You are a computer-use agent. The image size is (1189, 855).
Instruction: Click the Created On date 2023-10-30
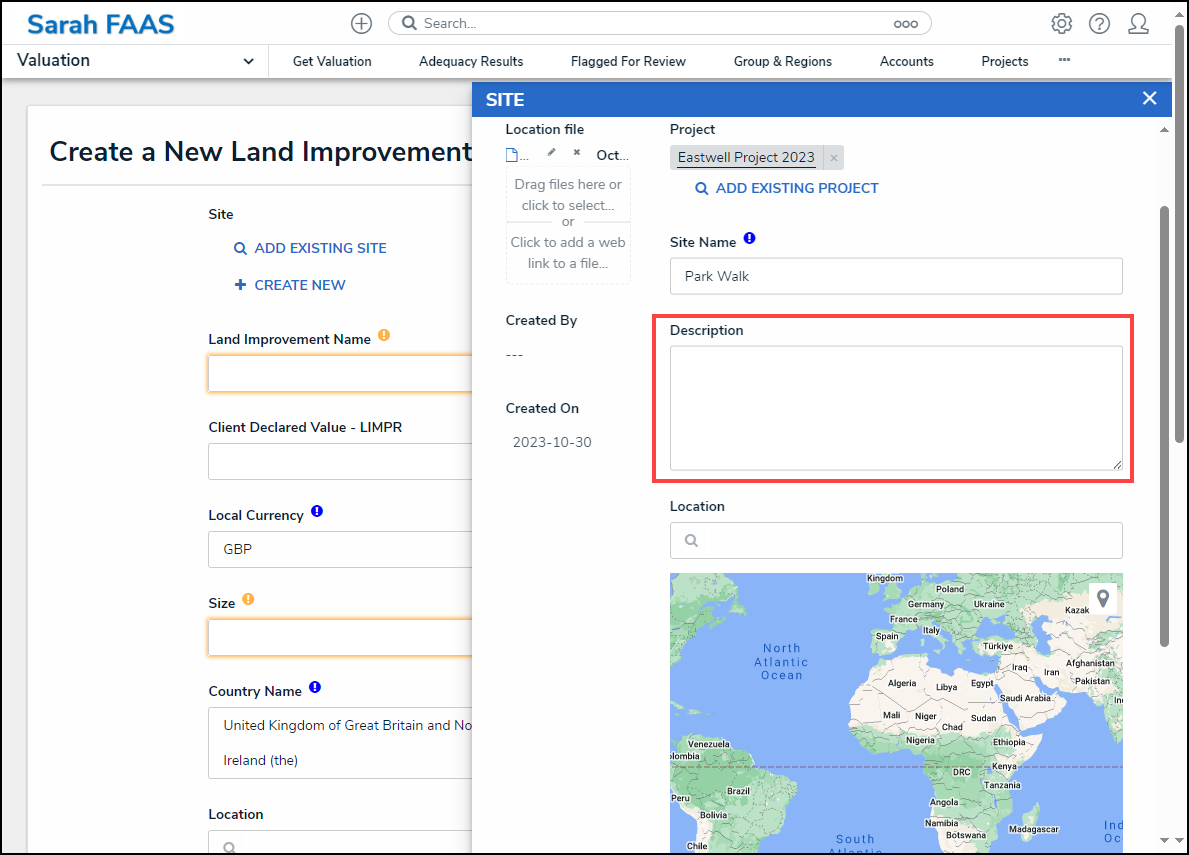(552, 442)
